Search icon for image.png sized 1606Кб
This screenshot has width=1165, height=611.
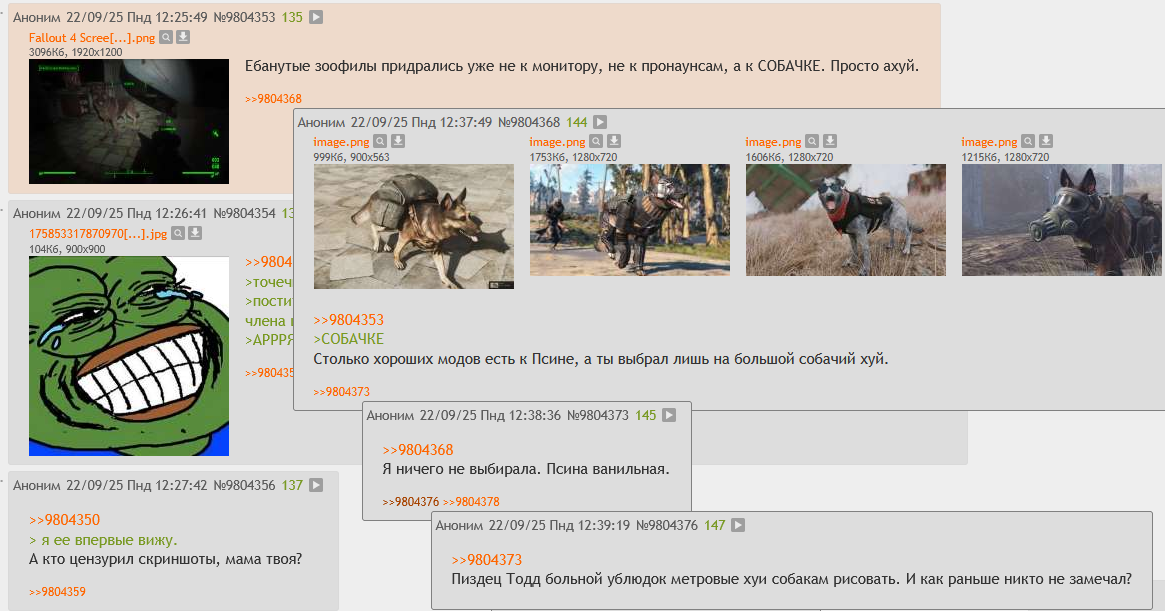pyautogui.click(x=812, y=141)
